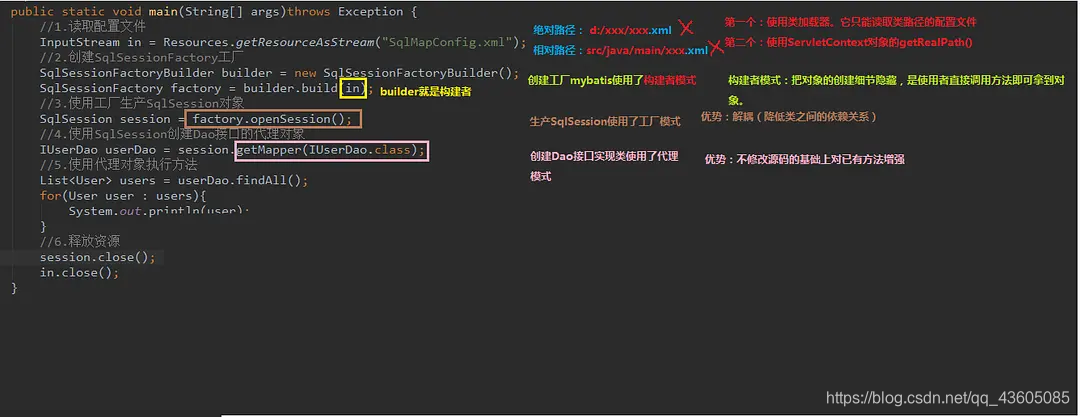Screen dimensions: 1080x417
Task: Click the "SqlMapConfig.xml" string literal
Action: tap(447, 42)
